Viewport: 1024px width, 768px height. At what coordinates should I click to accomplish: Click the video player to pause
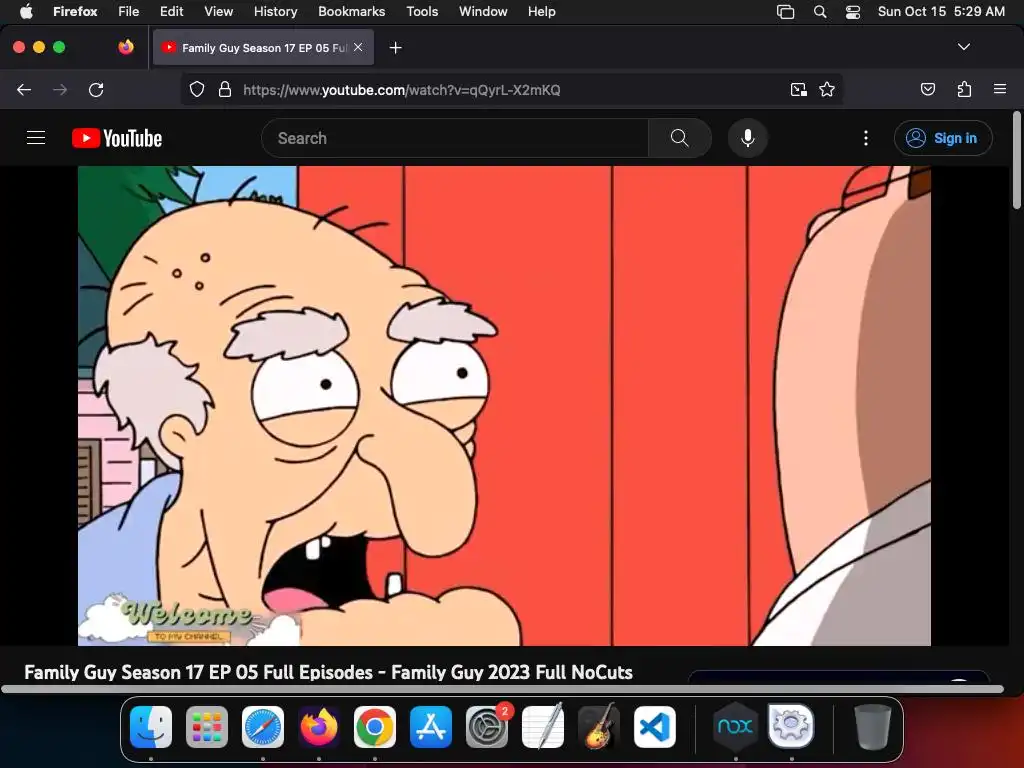tap(504, 406)
